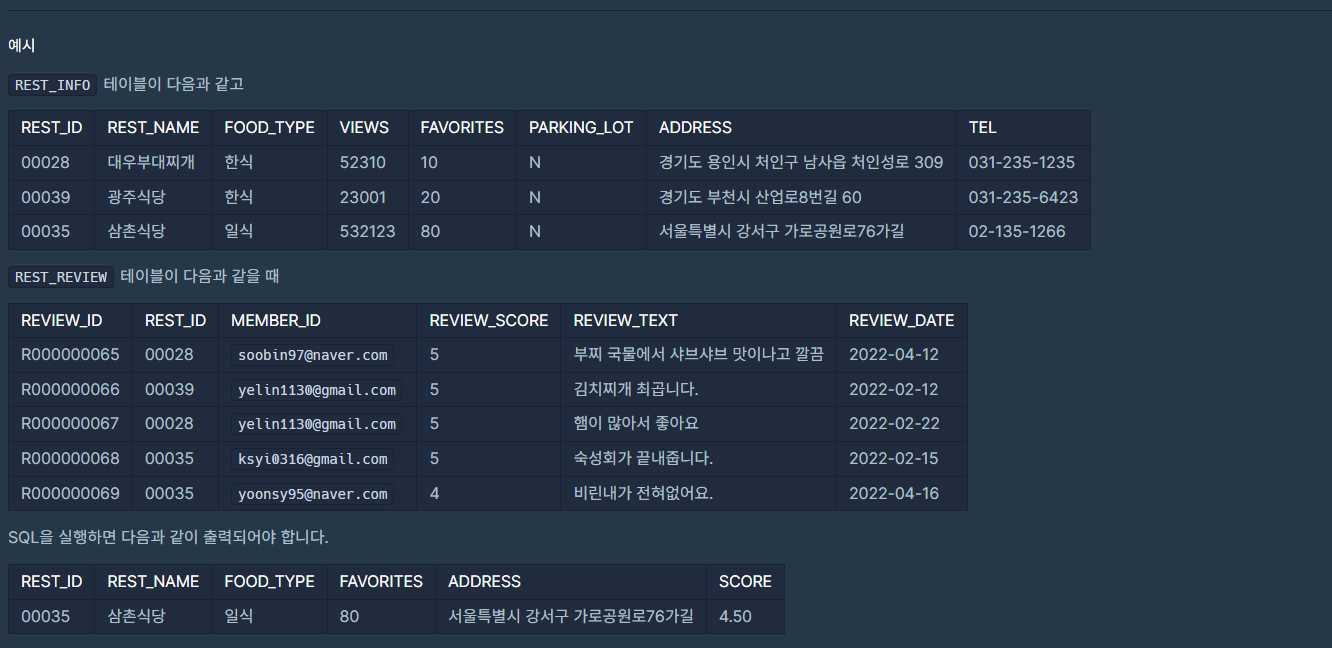Screen dimensions: 1332x648
Task: Click the 4.50 score value
Action: (x=735, y=617)
